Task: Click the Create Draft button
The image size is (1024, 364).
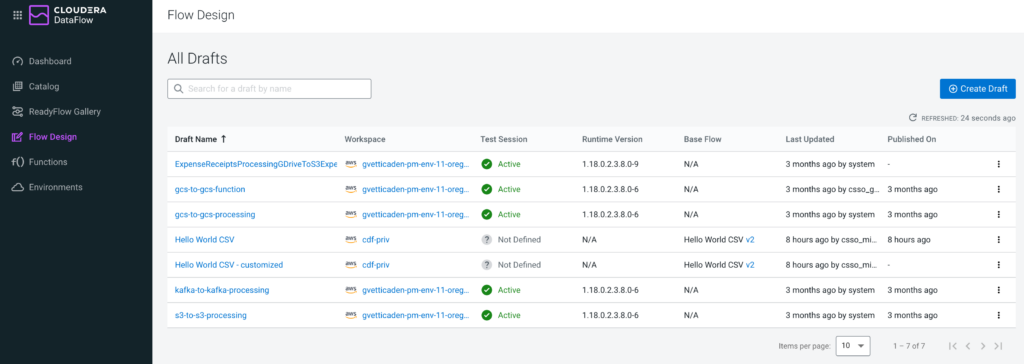Action: point(978,89)
